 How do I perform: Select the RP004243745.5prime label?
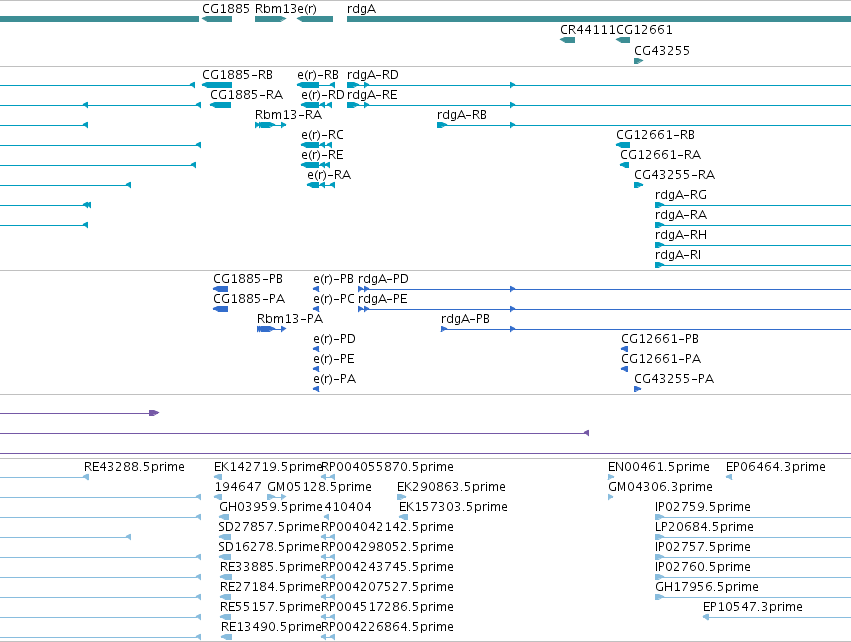pos(388,568)
